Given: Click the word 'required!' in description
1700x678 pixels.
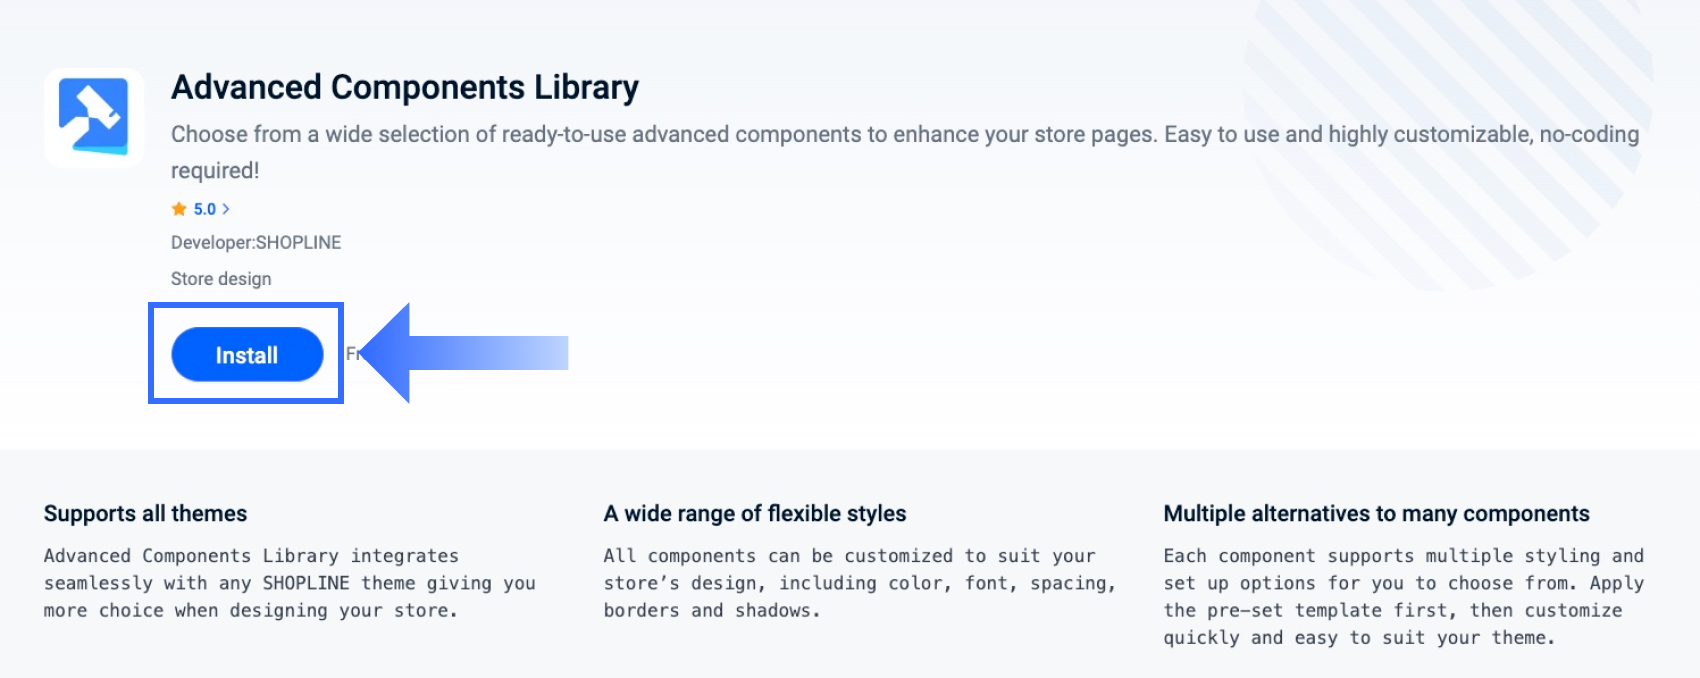Looking at the screenshot, I should [215, 170].
